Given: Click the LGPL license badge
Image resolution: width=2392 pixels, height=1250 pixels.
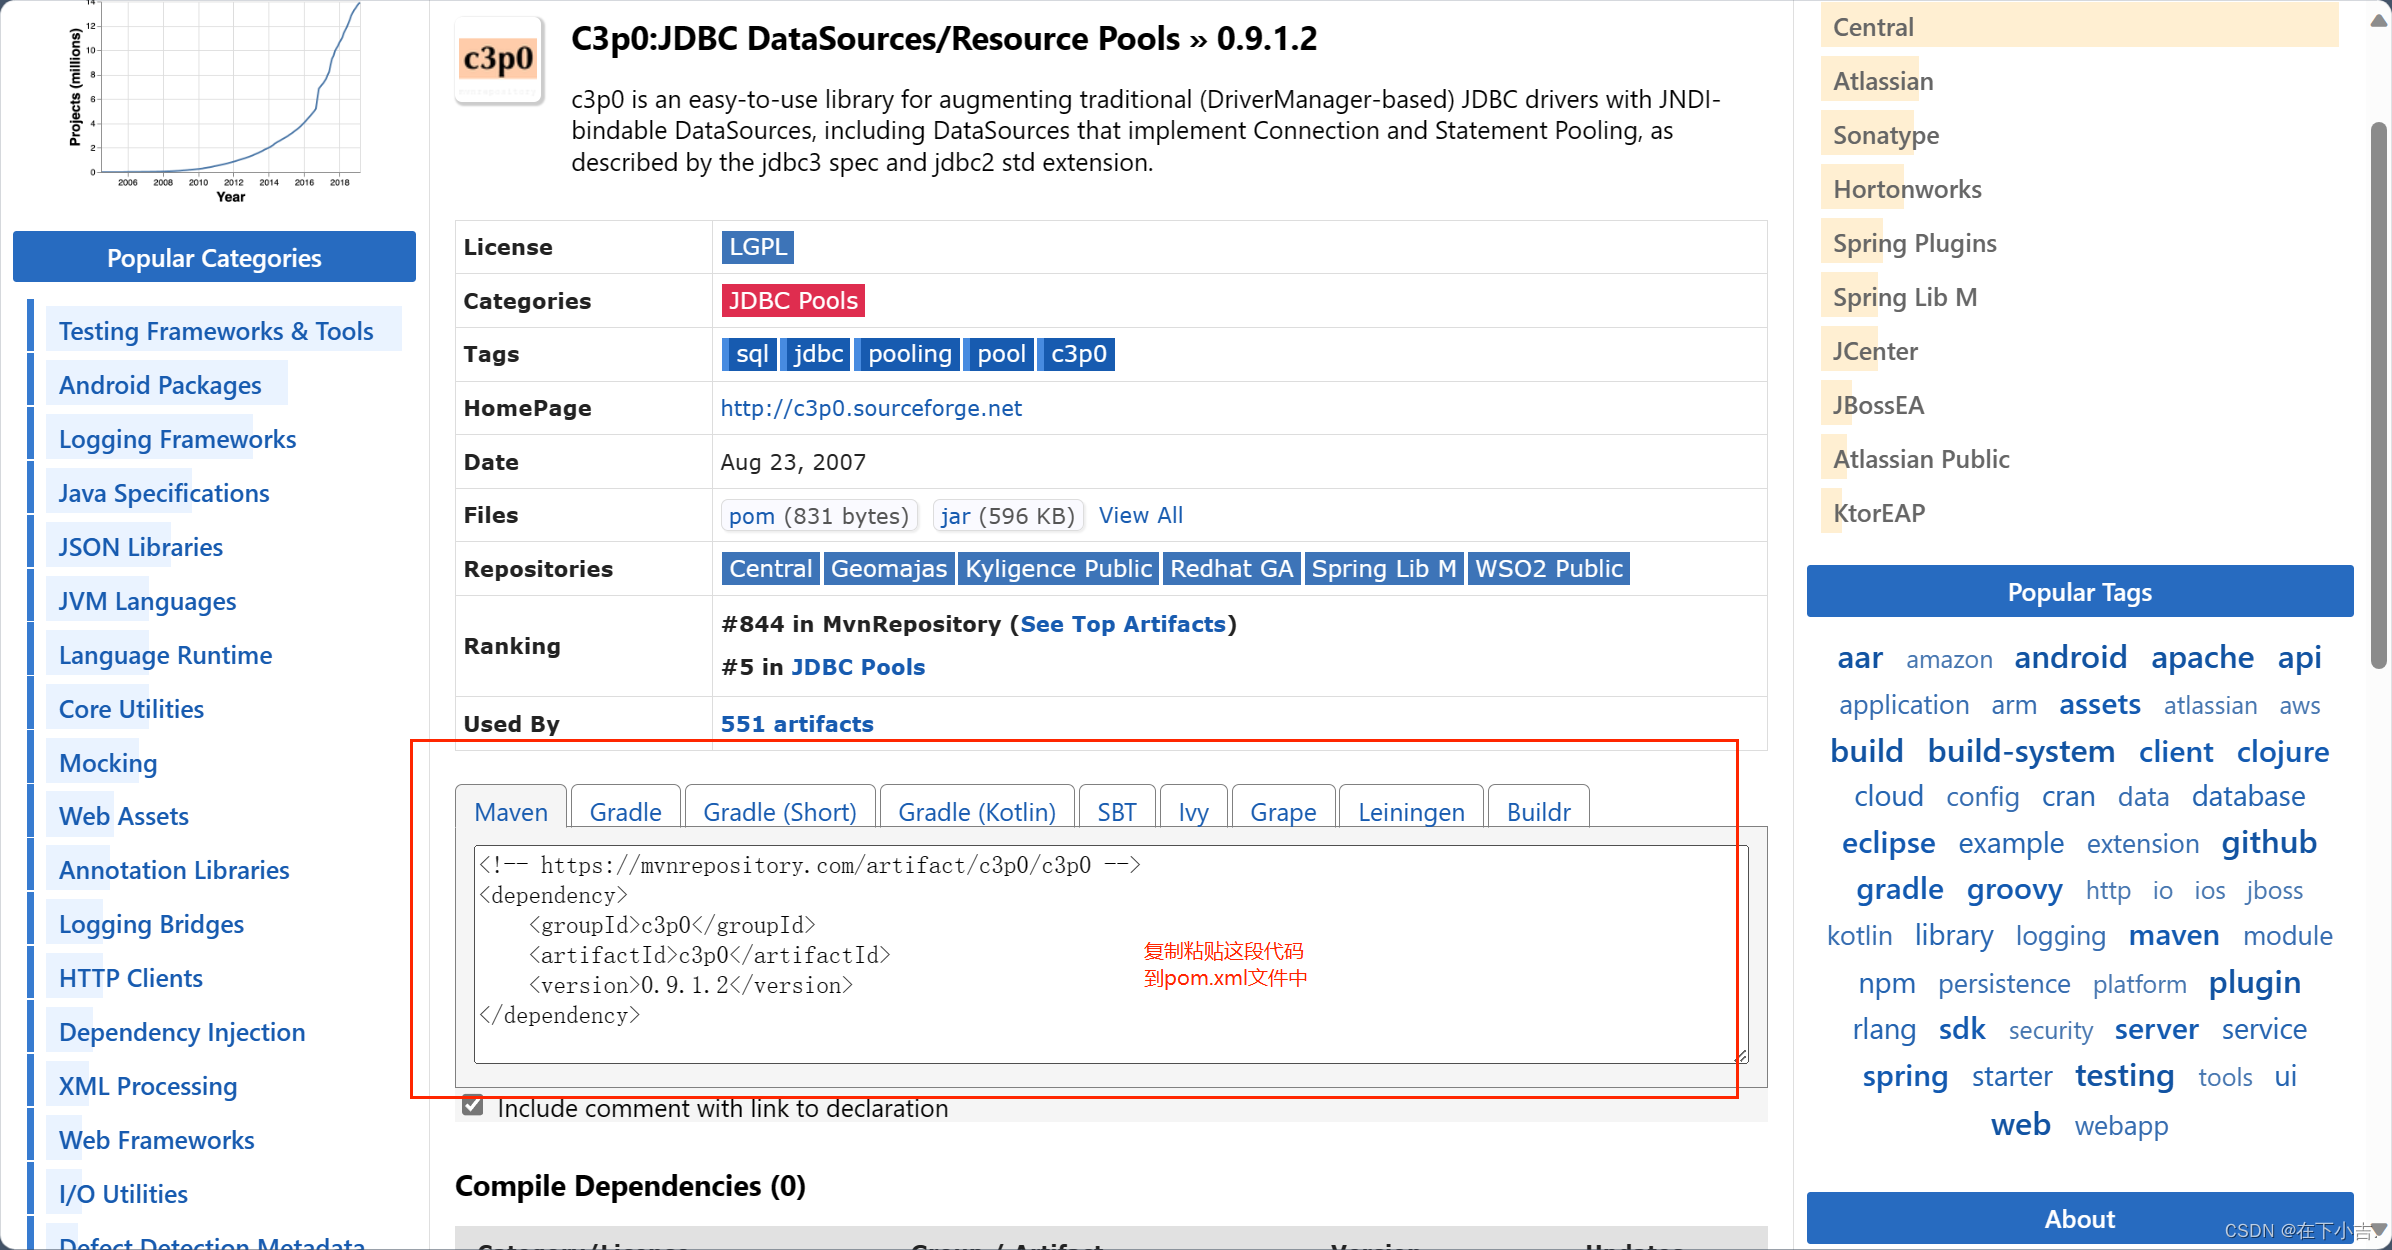Looking at the screenshot, I should pyautogui.click(x=757, y=246).
